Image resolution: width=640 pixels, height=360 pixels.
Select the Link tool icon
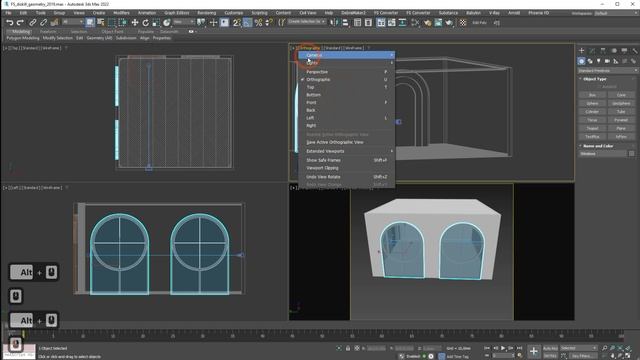[33, 22]
